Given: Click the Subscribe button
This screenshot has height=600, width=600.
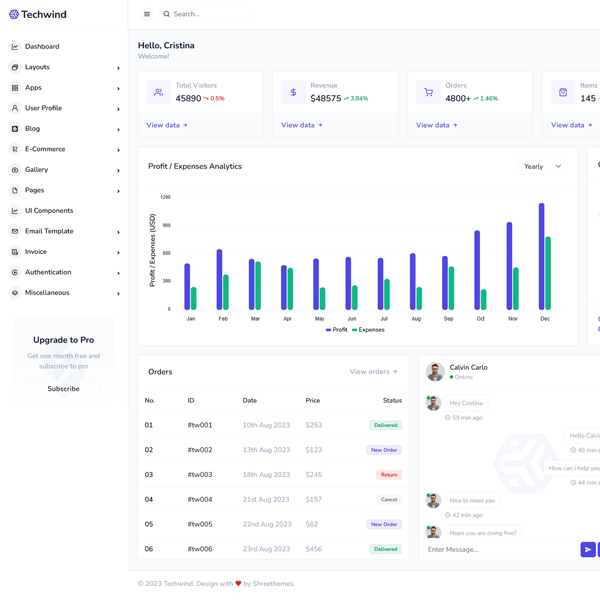Looking at the screenshot, I should pyautogui.click(x=63, y=389).
